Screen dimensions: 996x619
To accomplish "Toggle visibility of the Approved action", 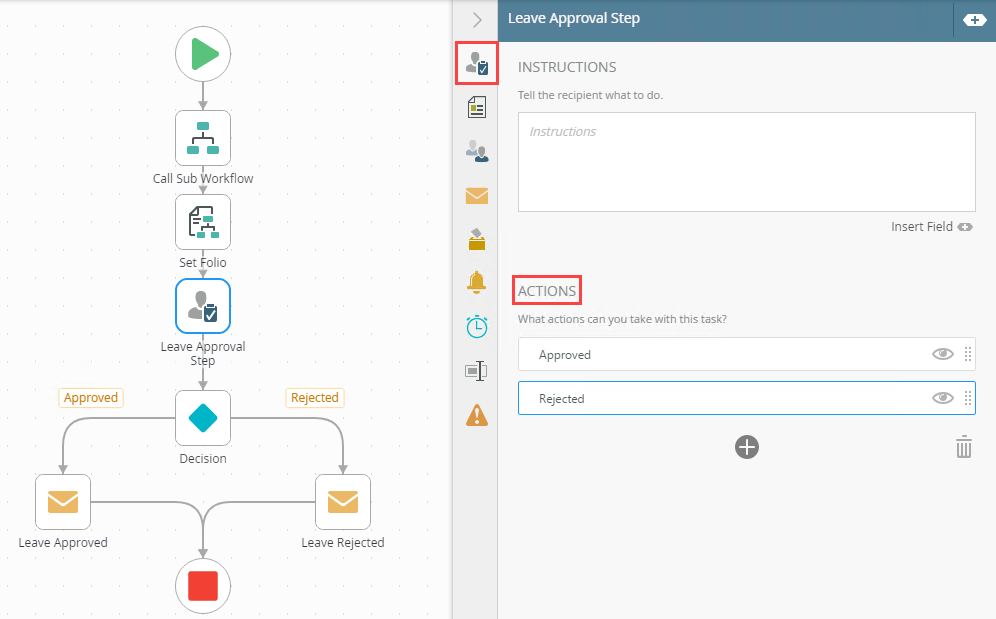I will coord(943,354).
